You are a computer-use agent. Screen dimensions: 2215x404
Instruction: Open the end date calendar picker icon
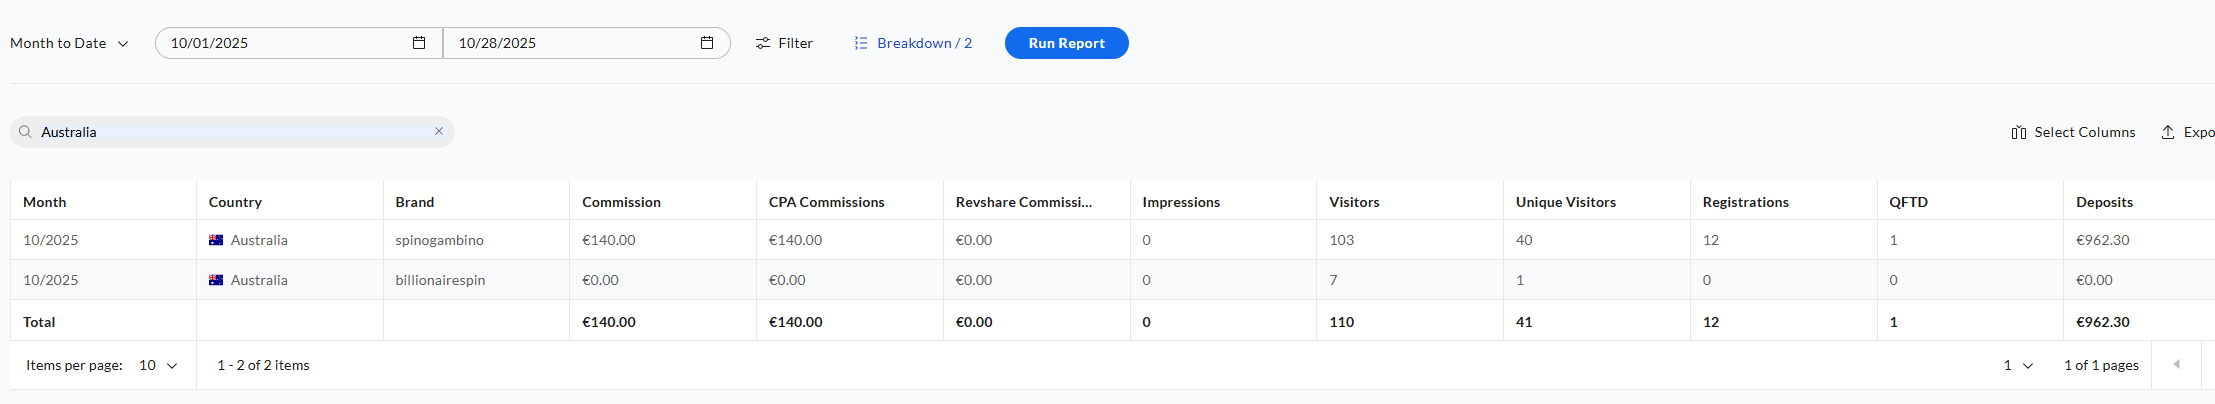(x=707, y=43)
